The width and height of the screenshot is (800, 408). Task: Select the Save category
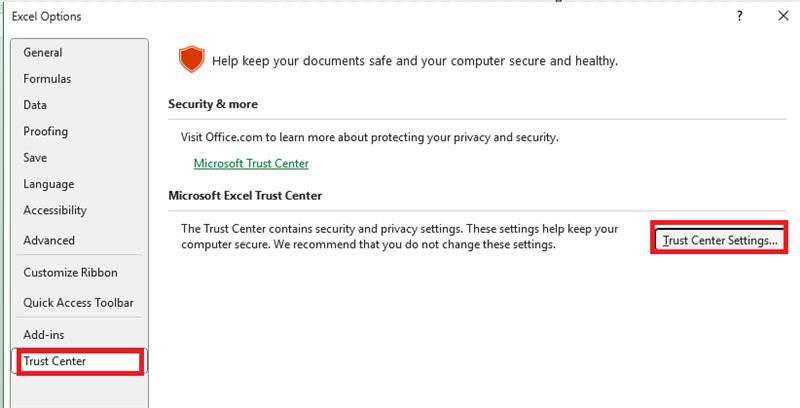point(35,158)
